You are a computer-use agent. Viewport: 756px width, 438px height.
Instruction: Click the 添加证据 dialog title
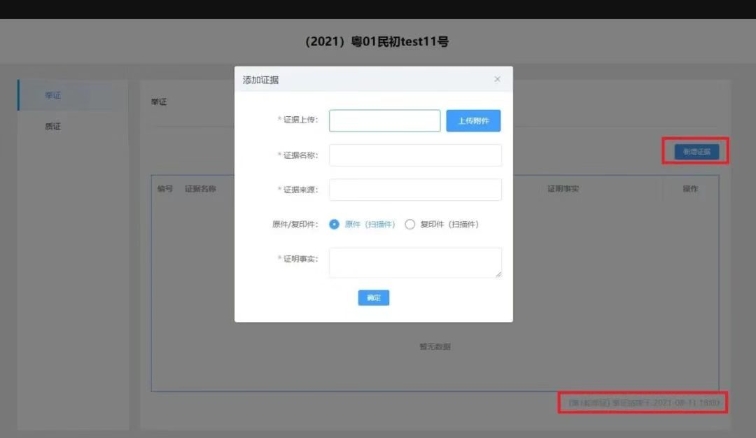point(262,79)
